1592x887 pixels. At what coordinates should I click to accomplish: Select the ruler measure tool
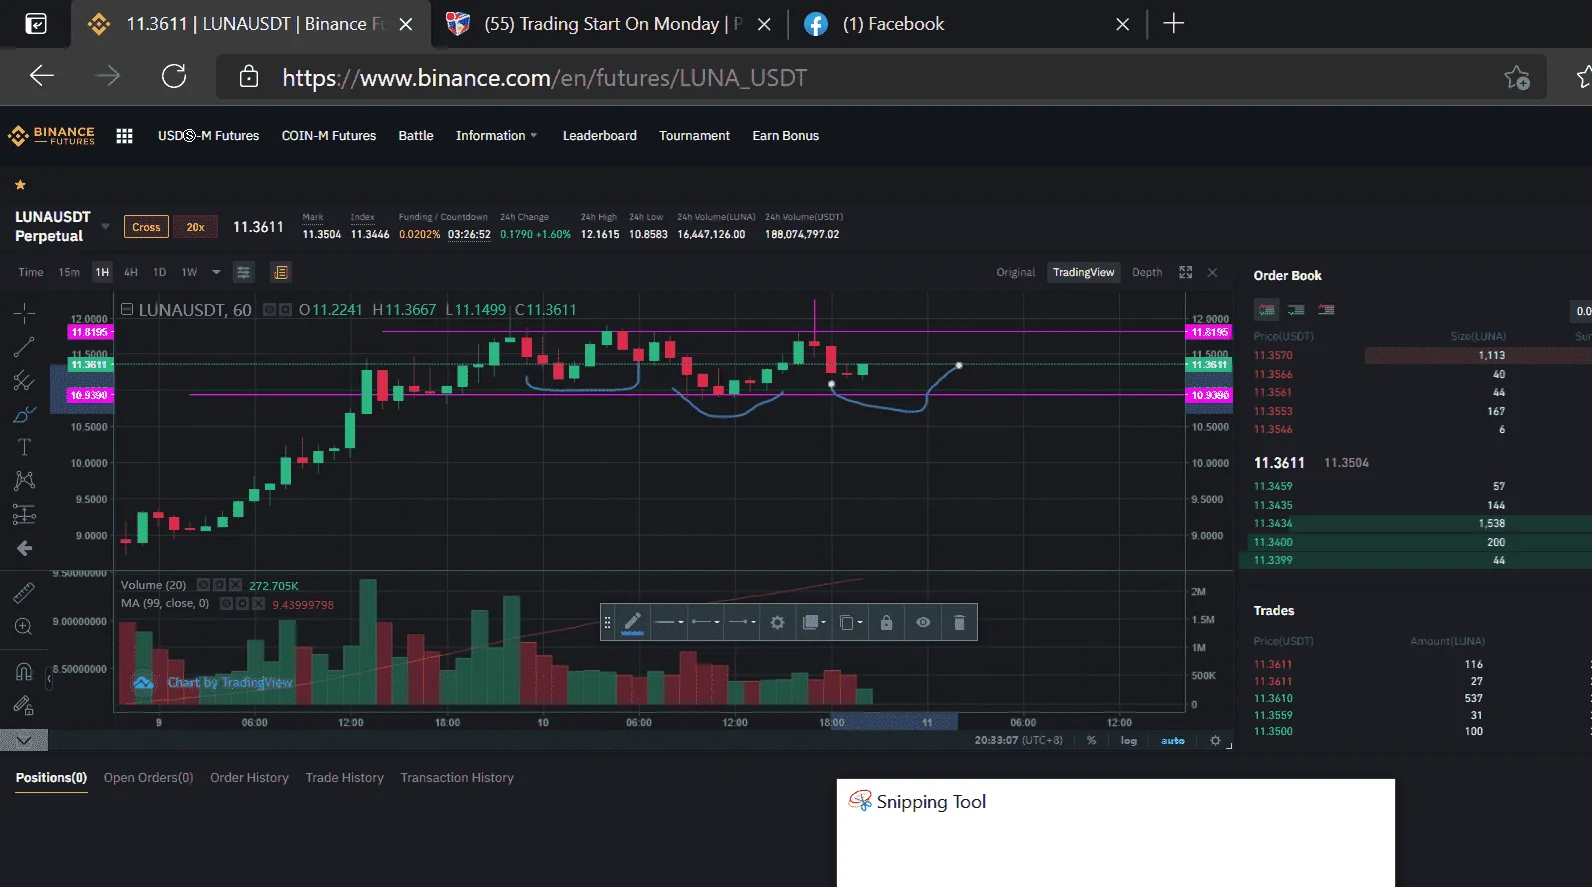(24, 593)
